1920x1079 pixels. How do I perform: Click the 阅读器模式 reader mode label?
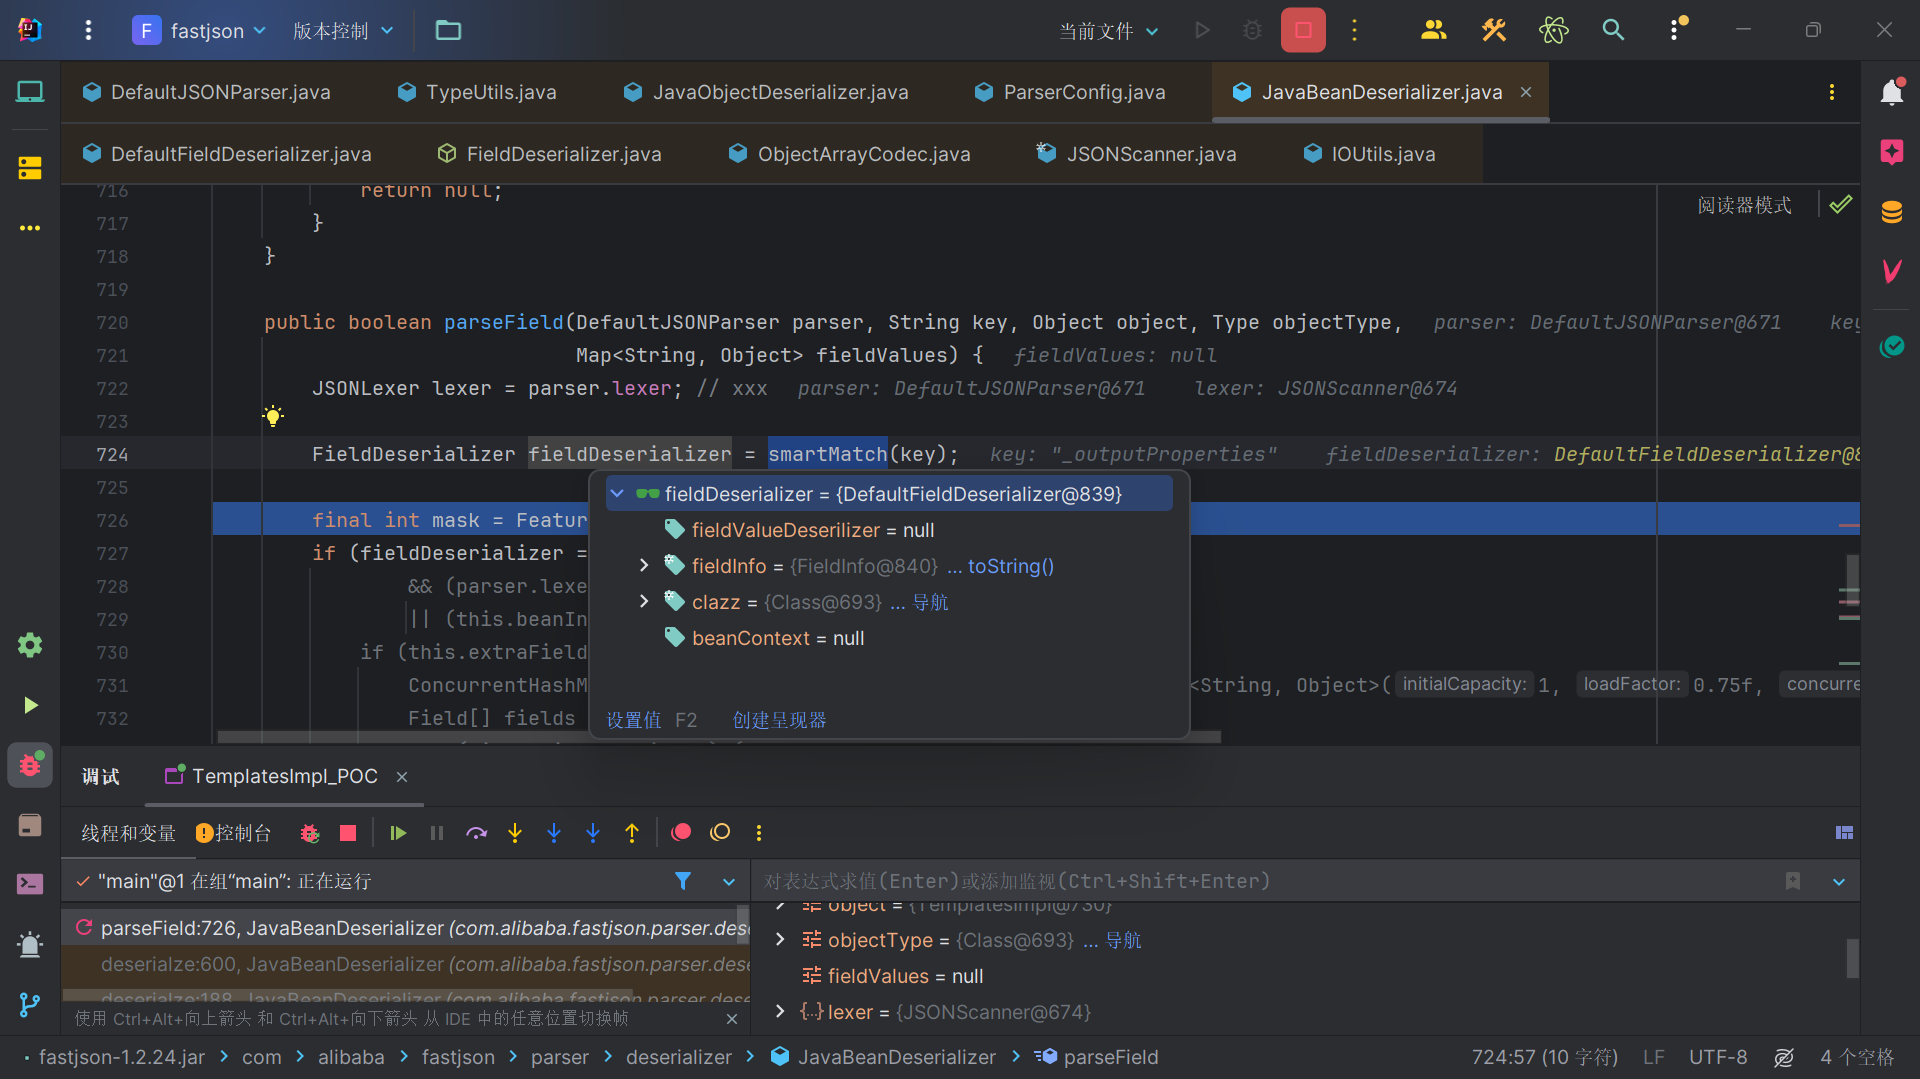(1744, 205)
